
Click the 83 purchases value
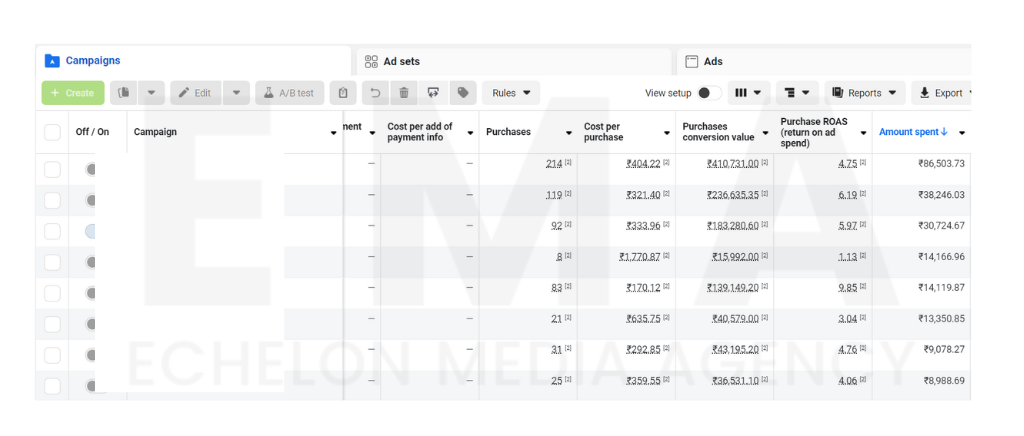[x=556, y=287]
